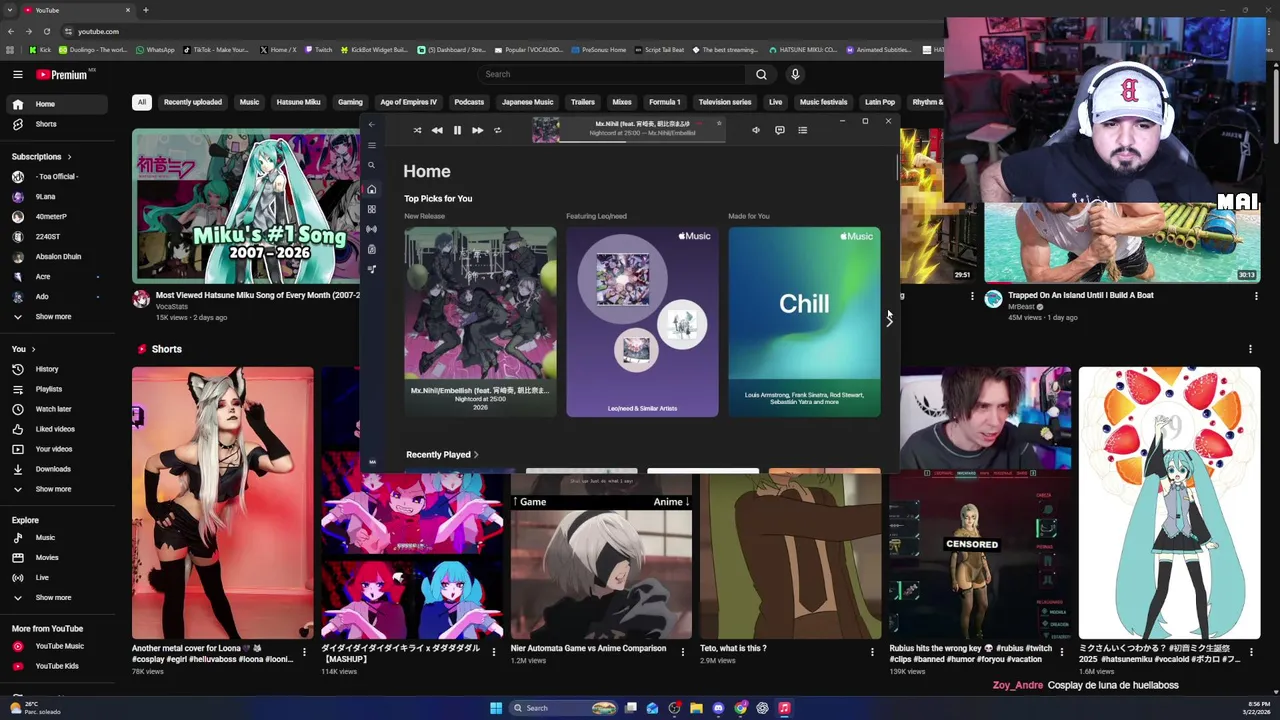This screenshot has height=720, width=1280.
Task: Open the playlists music-note icon in Apple Music sidebar
Action: pos(371,269)
